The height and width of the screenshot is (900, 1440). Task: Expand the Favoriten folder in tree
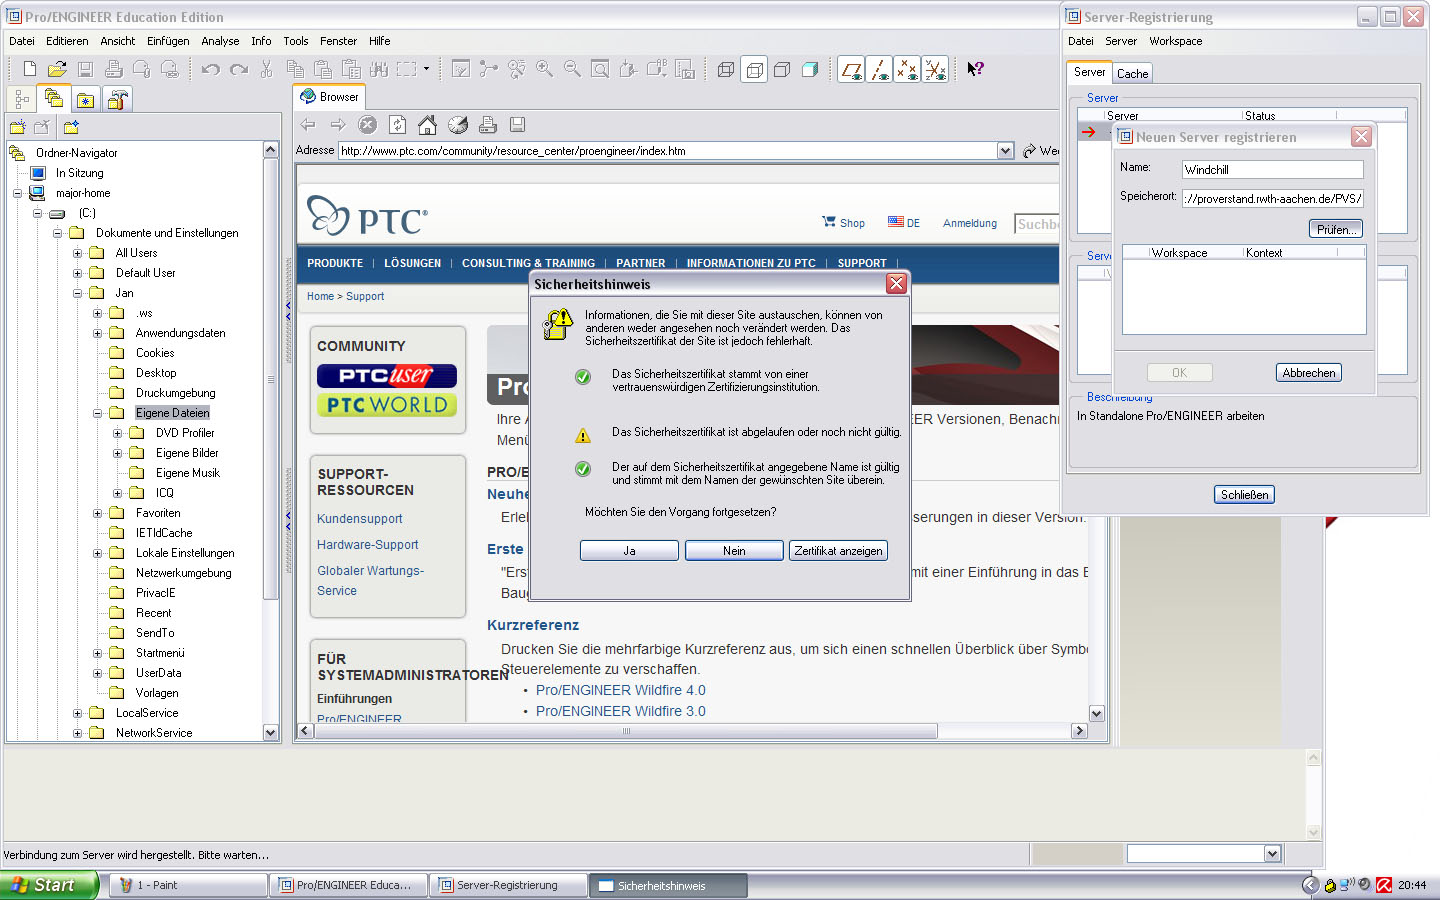98,513
